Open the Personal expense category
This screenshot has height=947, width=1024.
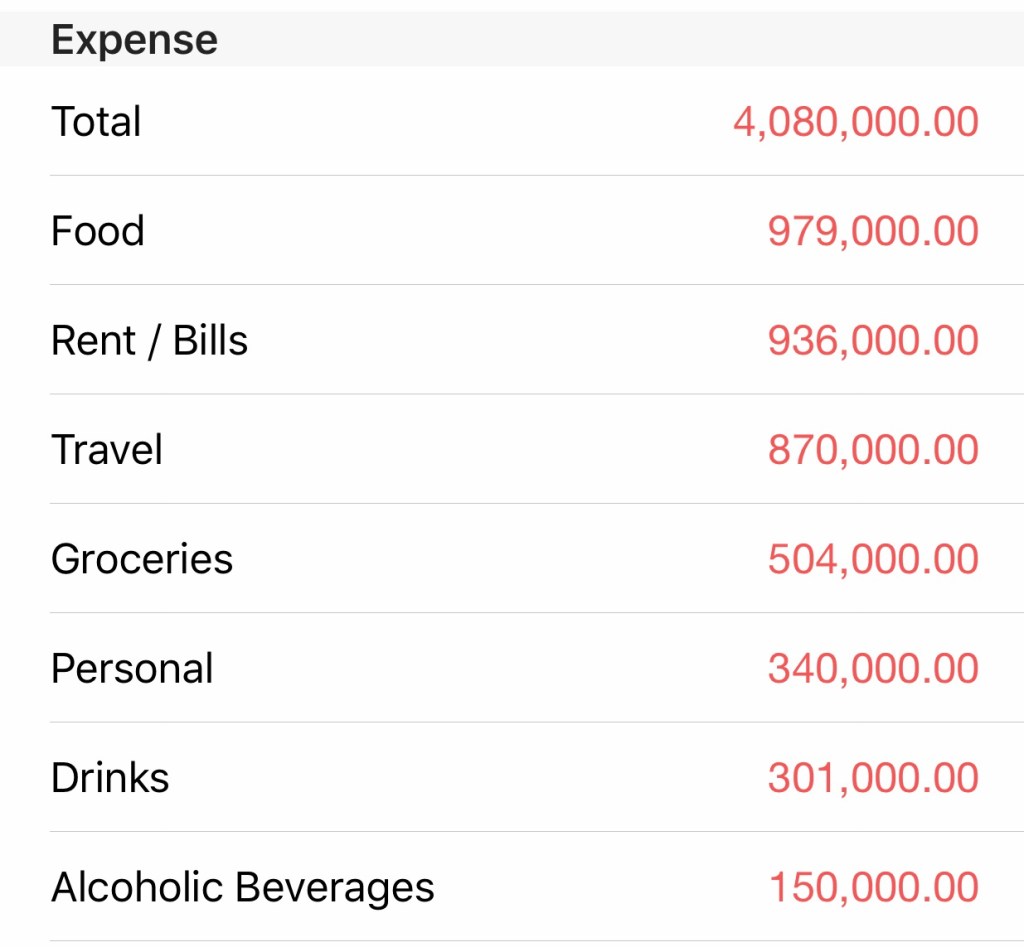tap(132, 669)
